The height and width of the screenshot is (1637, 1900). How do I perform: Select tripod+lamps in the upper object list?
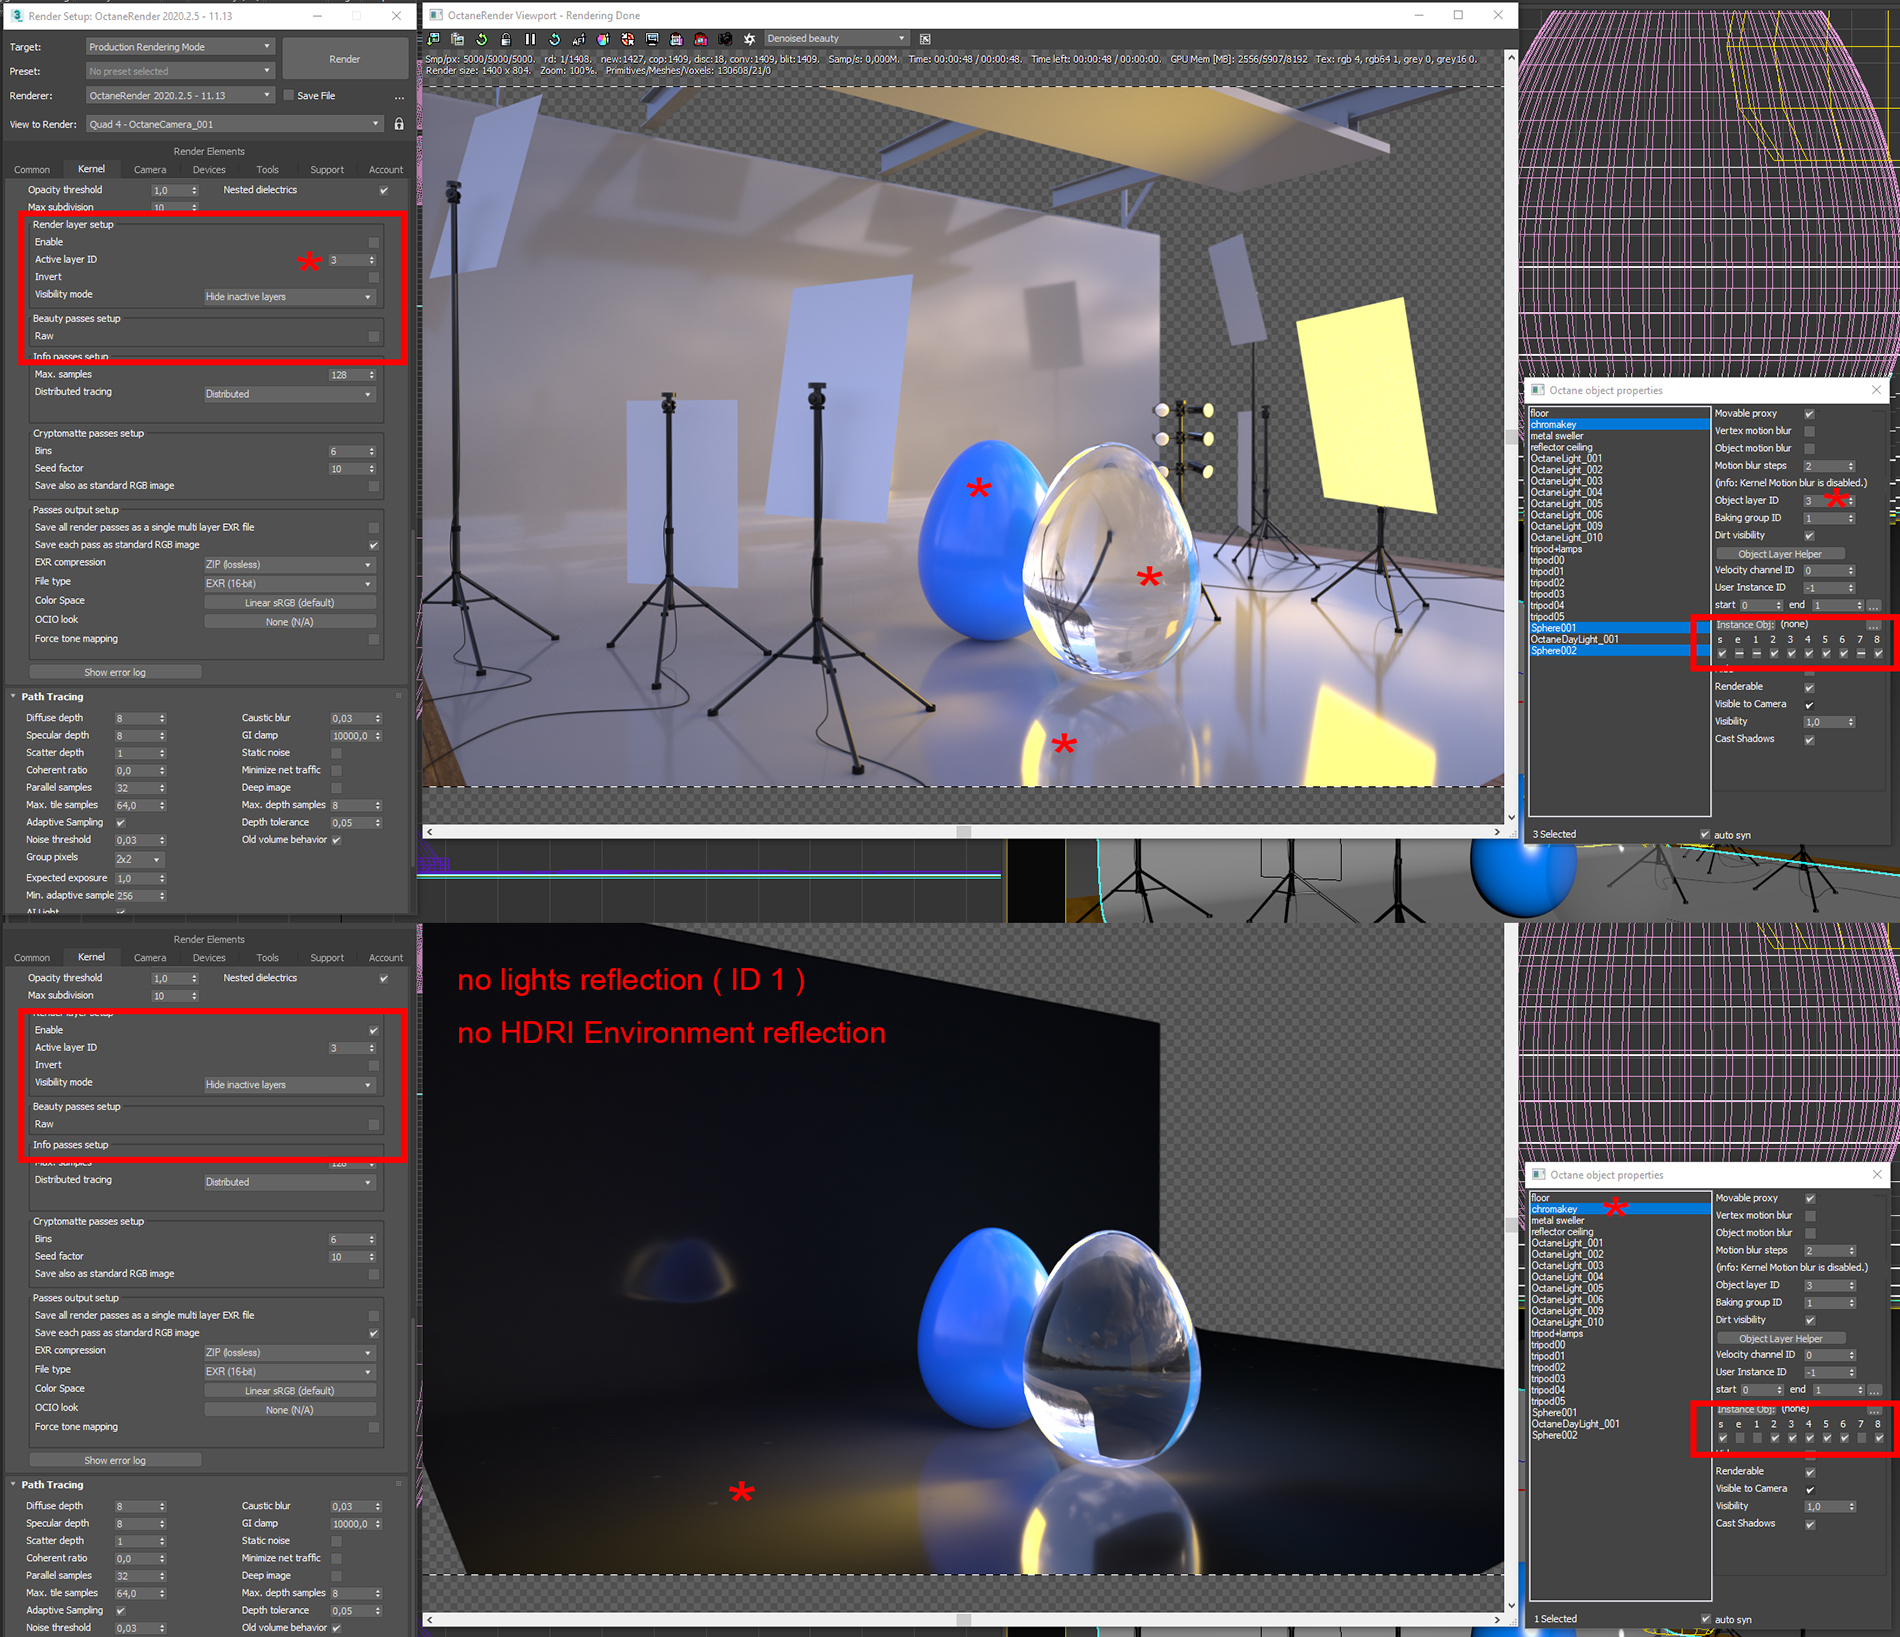click(x=1619, y=549)
